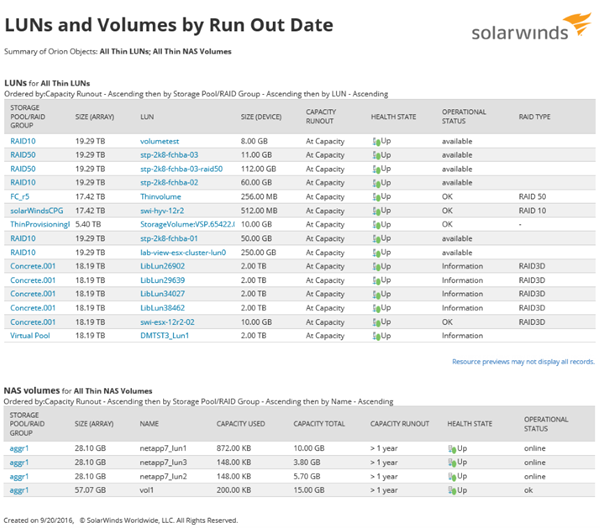Click the Resource previews notice link
Viewport: 600px width, 529px height.
click(523, 361)
